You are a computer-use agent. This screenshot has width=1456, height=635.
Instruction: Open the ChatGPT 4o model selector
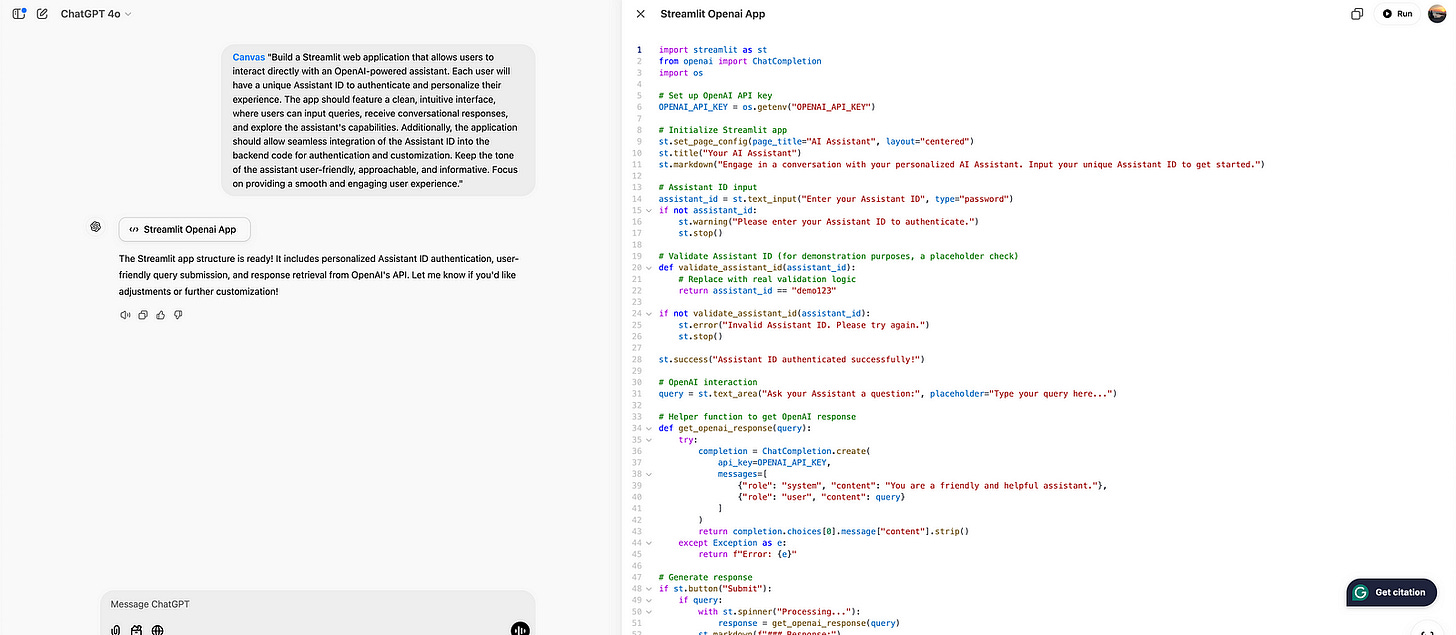pos(96,14)
